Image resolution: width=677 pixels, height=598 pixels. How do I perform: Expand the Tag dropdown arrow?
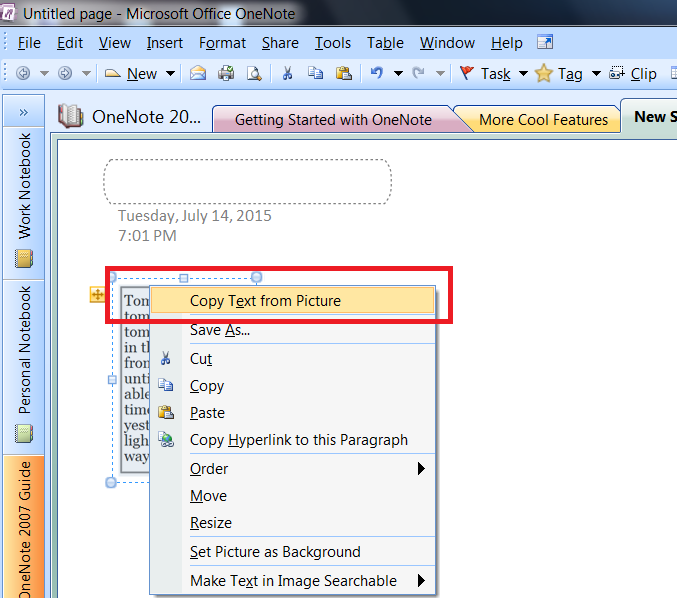pos(596,73)
